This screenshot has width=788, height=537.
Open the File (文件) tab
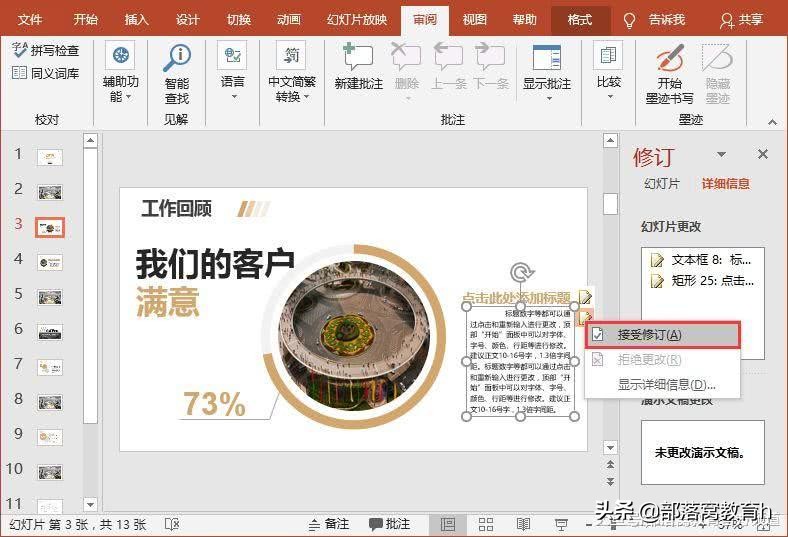[x=30, y=20]
